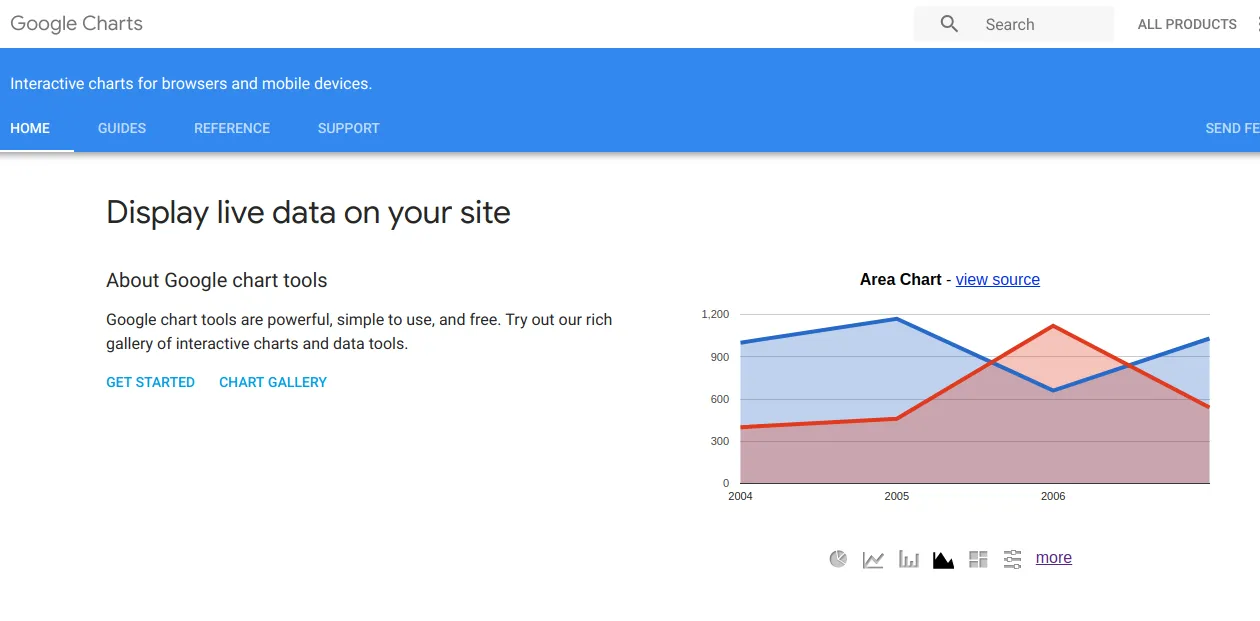
Task: Switch to the GUIDES tab
Action: tap(121, 128)
